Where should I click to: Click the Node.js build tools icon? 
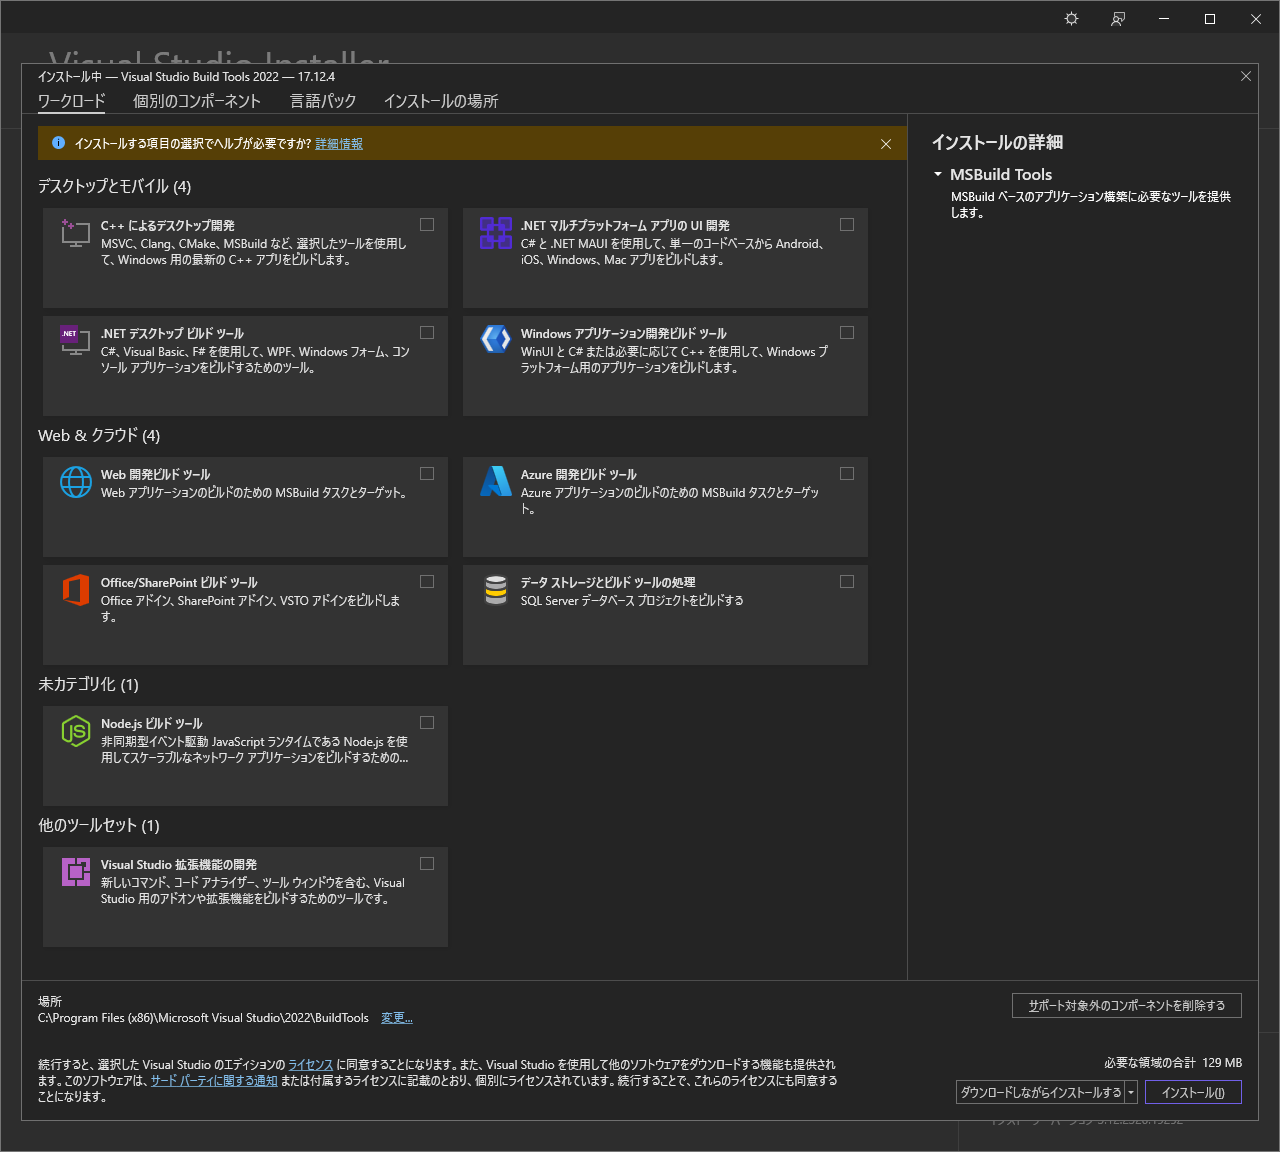tap(75, 731)
